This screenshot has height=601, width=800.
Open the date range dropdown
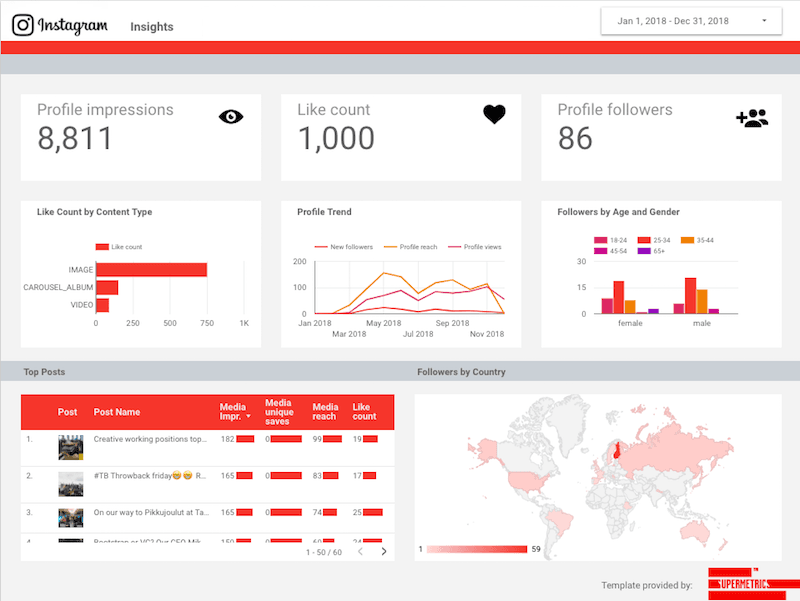[691, 21]
